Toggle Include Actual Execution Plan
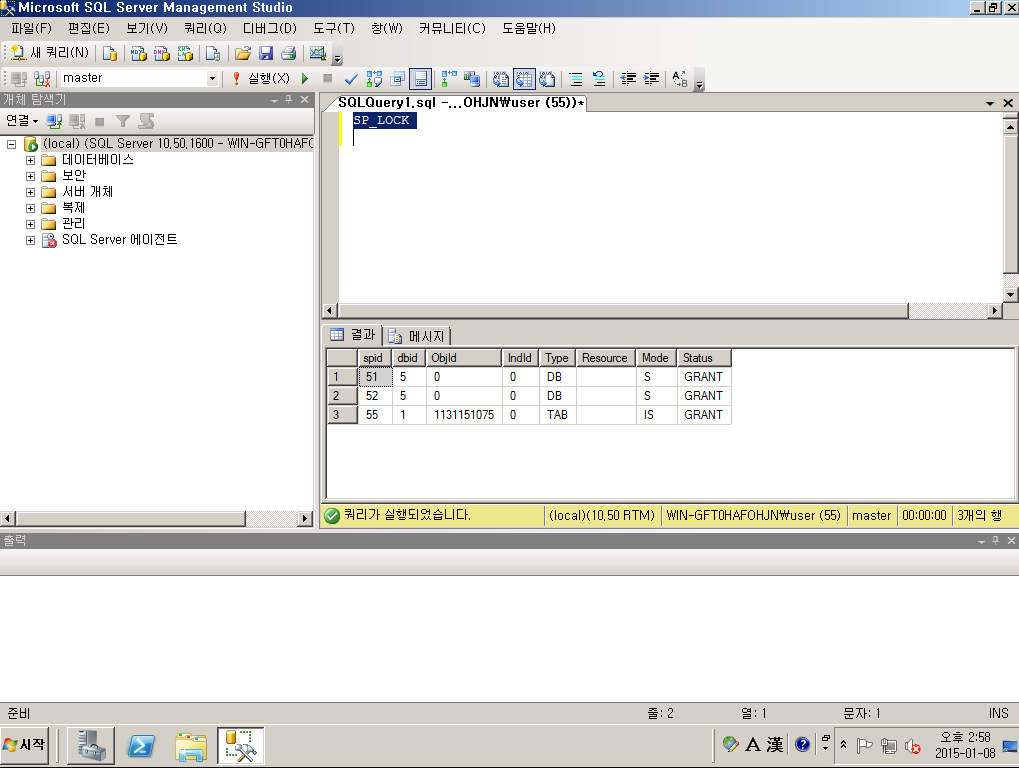1019x768 pixels. click(x=449, y=79)
